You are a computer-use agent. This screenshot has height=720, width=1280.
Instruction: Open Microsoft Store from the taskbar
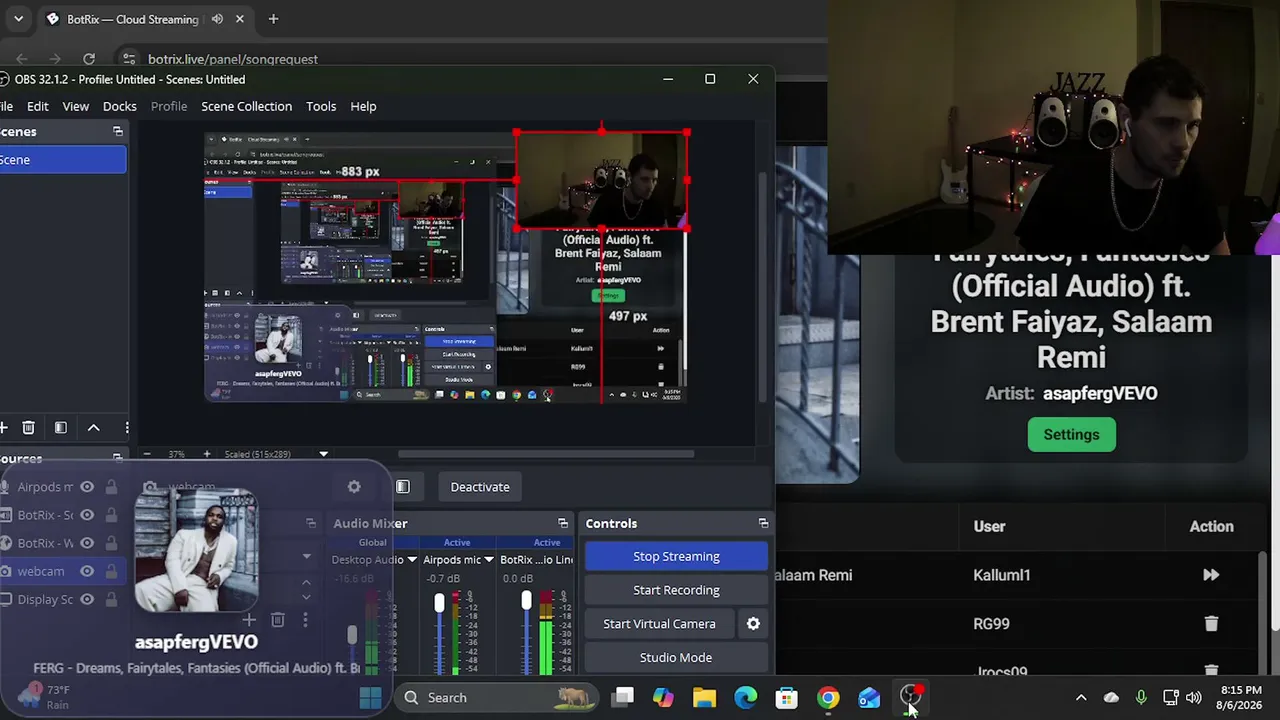coord(787,698)
